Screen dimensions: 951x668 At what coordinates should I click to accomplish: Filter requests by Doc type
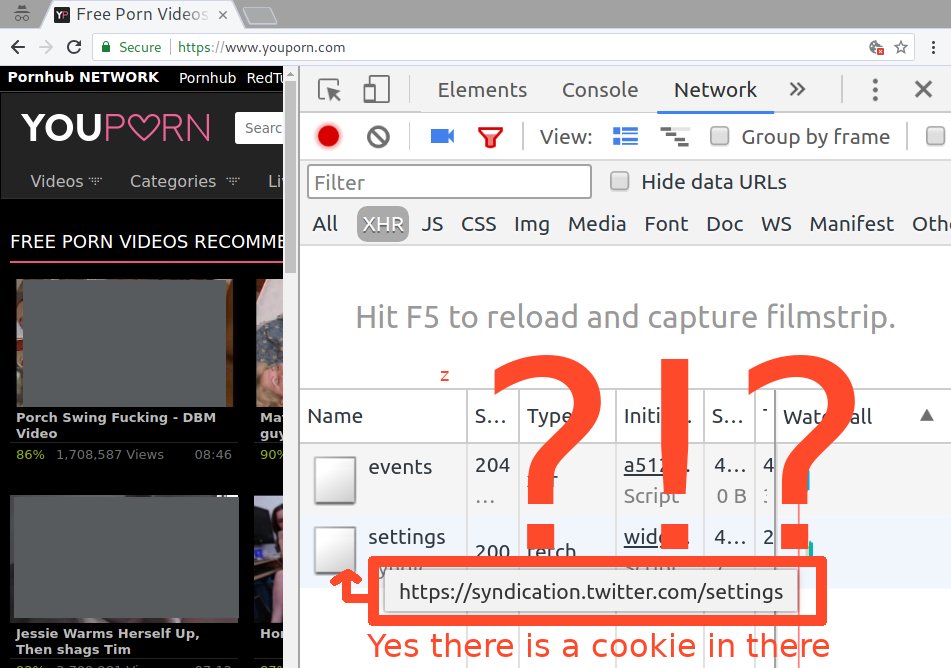click(x=725, y=224)
